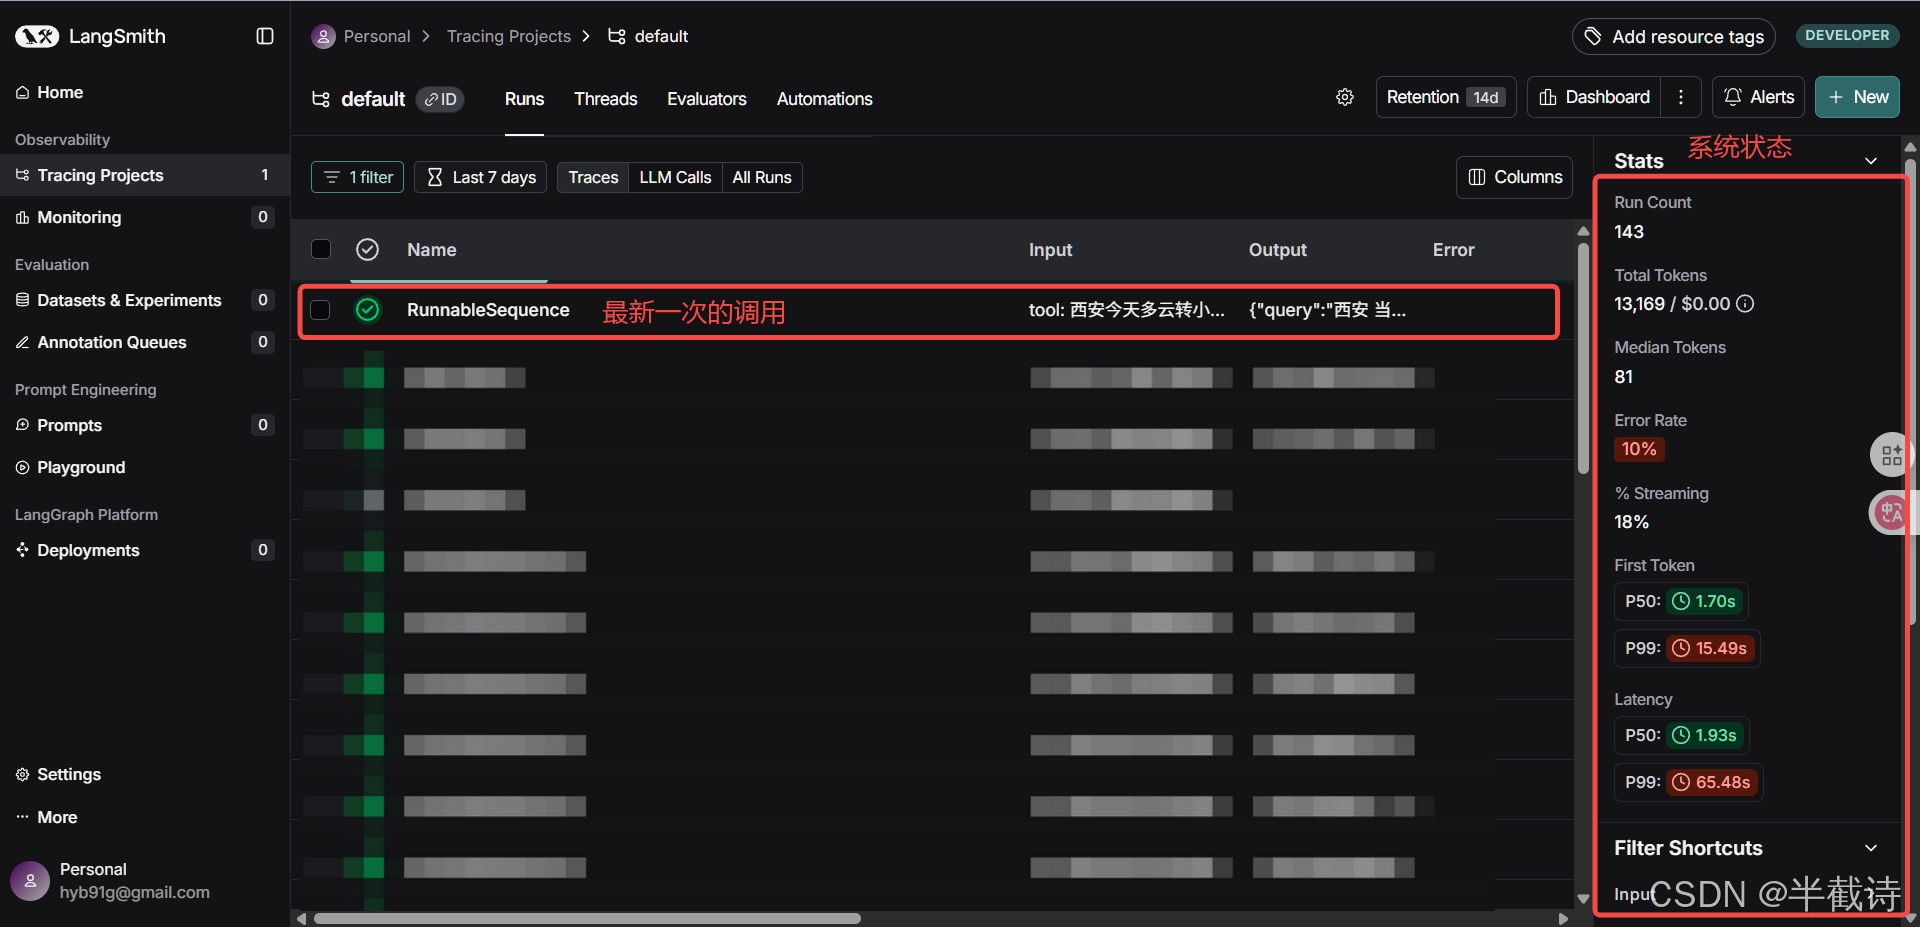The width and height of the screenshot is (1920, 927).
Task: Switch to the Runs tab
Action: point(524,99)
